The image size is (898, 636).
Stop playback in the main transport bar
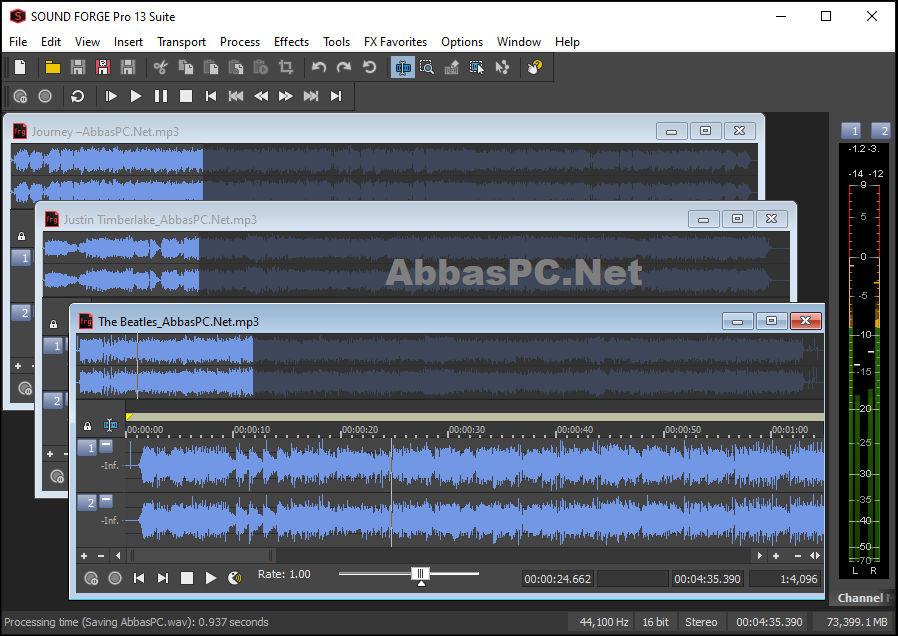click(186, 96)
